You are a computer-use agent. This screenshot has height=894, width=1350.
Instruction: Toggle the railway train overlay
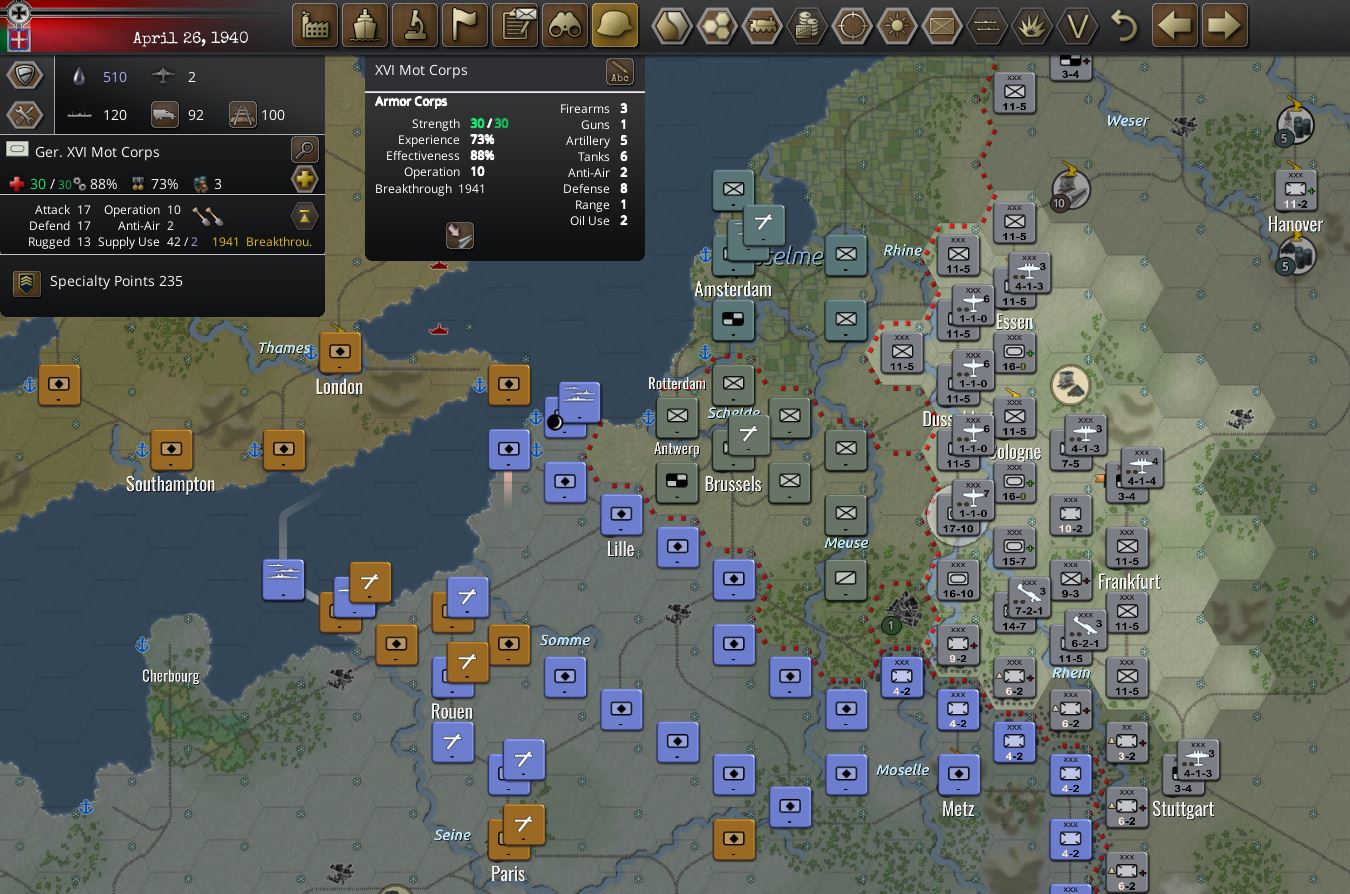[x=762, y=26]
